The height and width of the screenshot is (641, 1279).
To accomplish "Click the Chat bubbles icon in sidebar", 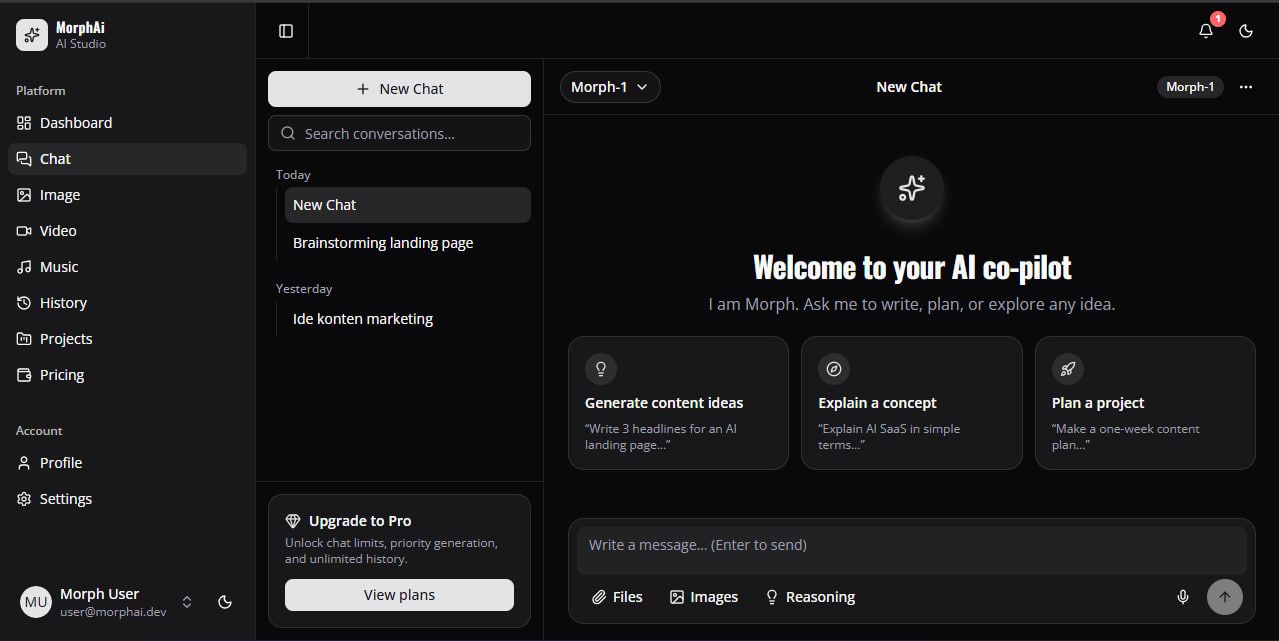I will tap(24, 159).
